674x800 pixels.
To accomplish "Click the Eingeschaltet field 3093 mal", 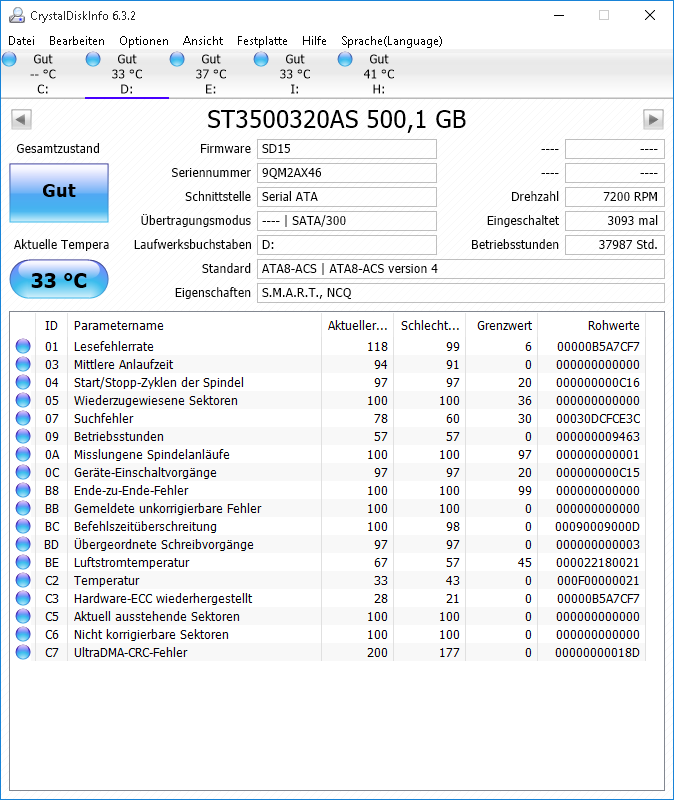I will point(615,221).
